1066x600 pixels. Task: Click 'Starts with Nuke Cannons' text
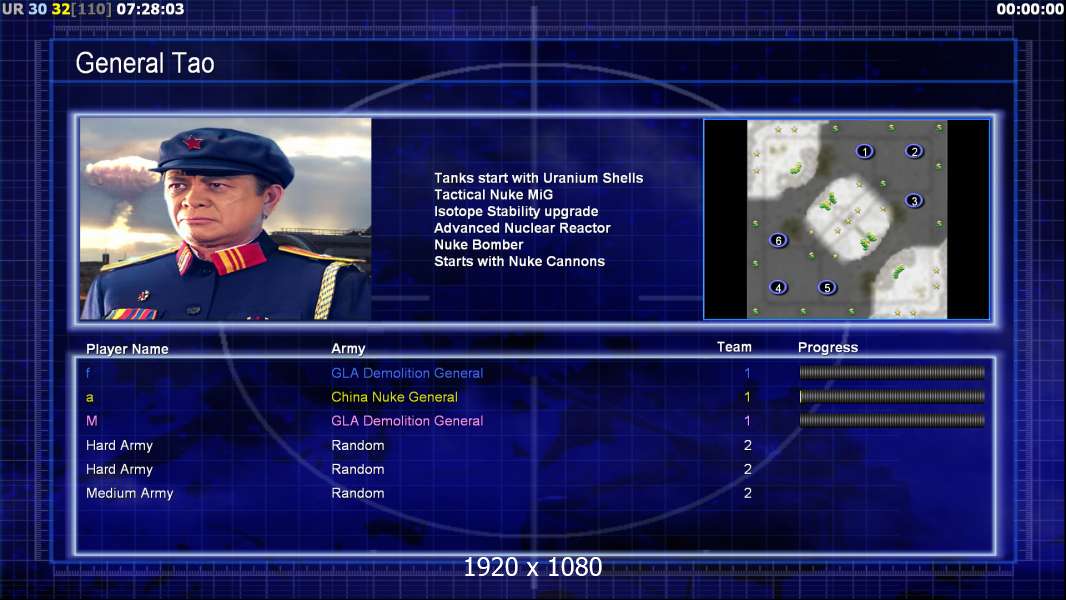click(519, 262)
